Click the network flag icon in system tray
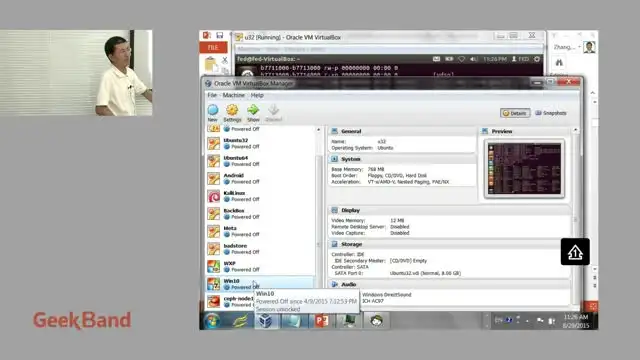This screenshot has height=360, width=640. [540, 321]
